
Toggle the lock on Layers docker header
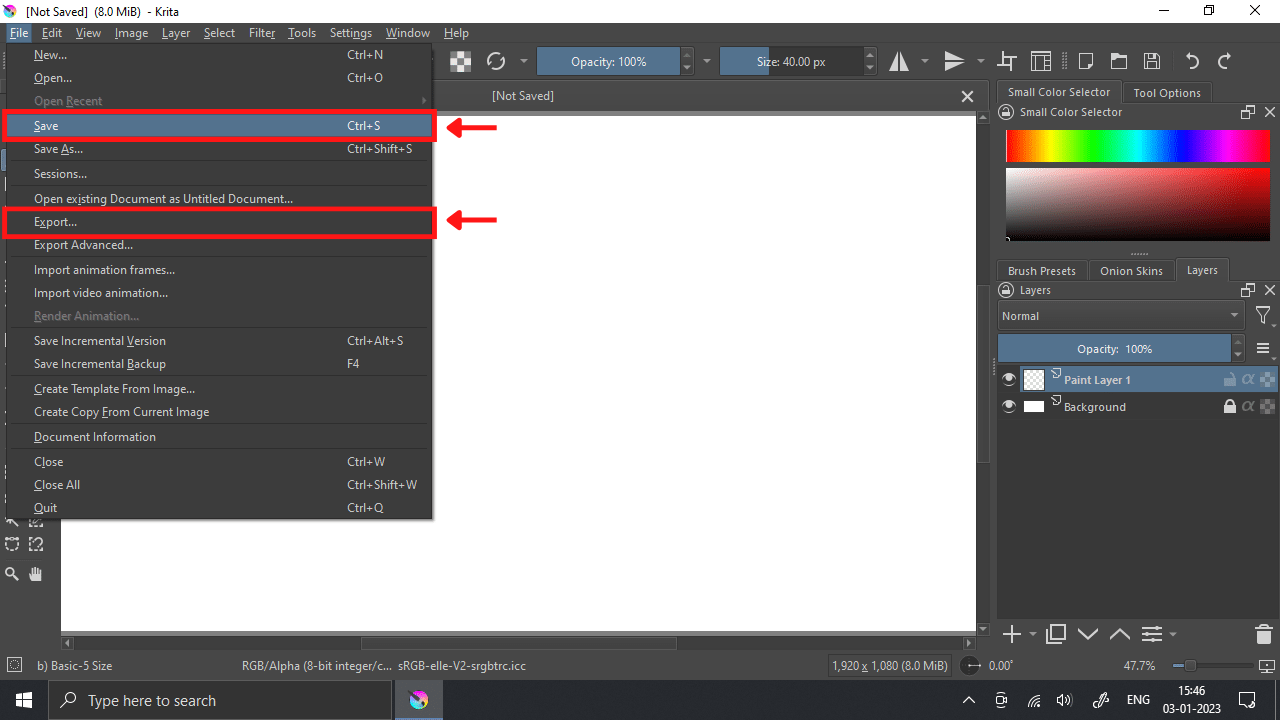tap(1007, 290)
